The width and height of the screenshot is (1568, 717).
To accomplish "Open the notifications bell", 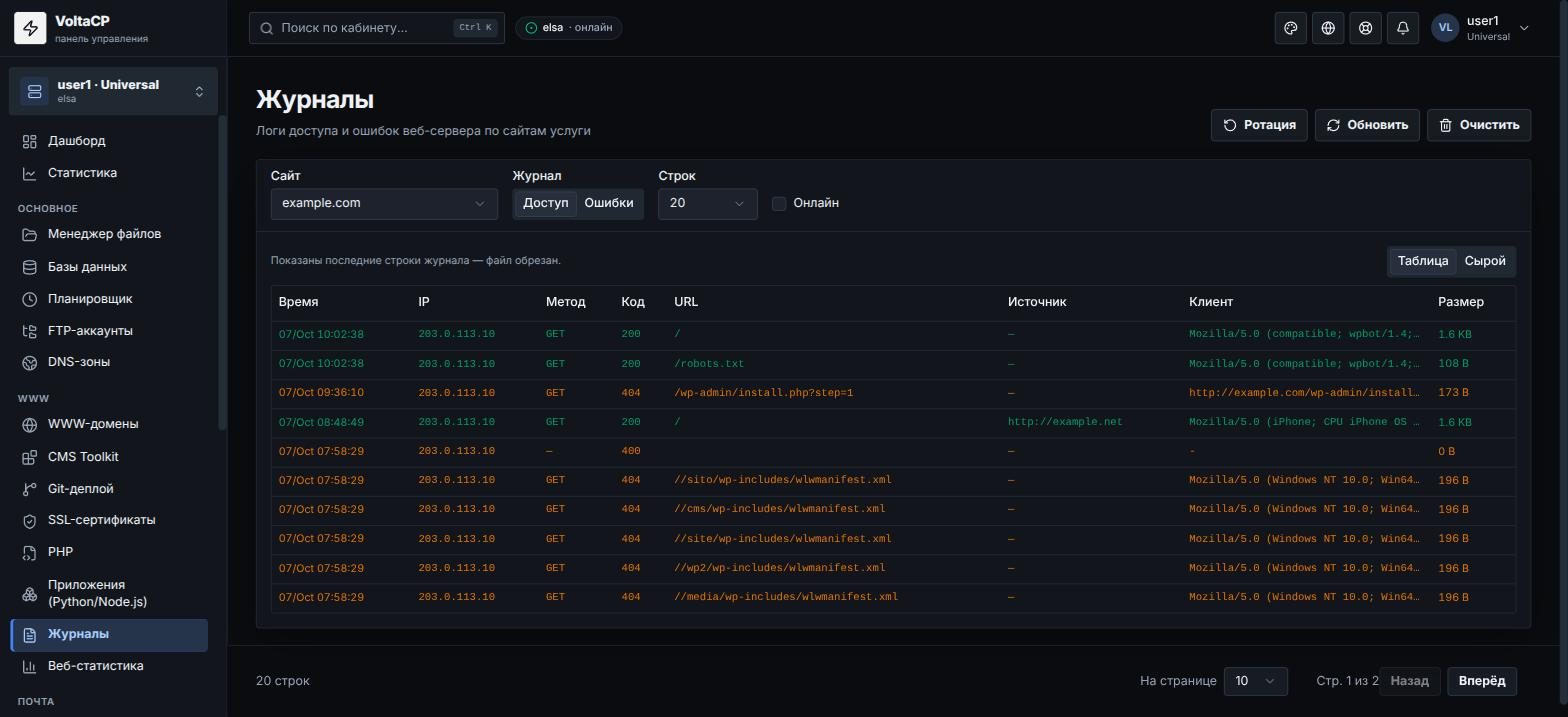I will pyautogui.click(x=1403, y=28).
